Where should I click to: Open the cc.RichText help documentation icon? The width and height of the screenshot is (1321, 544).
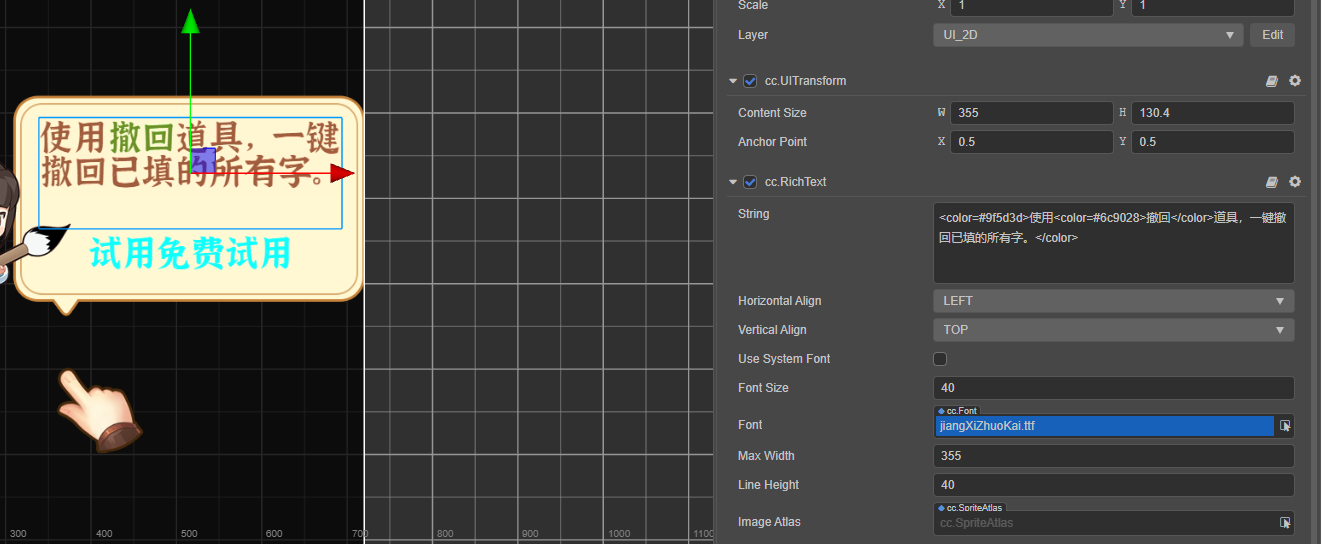click(x=1272, y=182)
